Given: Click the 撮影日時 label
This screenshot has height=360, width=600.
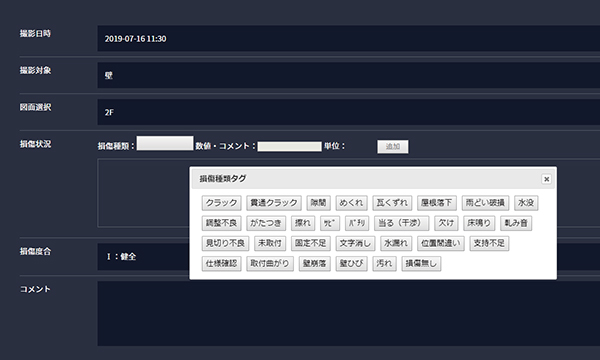Looking at the screenshot, I should click(35, 34).
